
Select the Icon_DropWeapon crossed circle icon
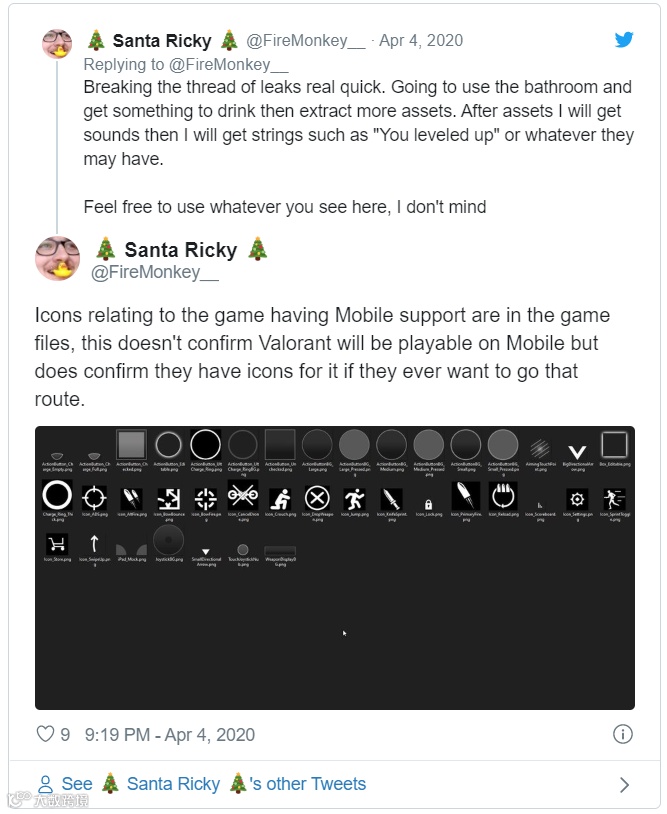(317, 498)
